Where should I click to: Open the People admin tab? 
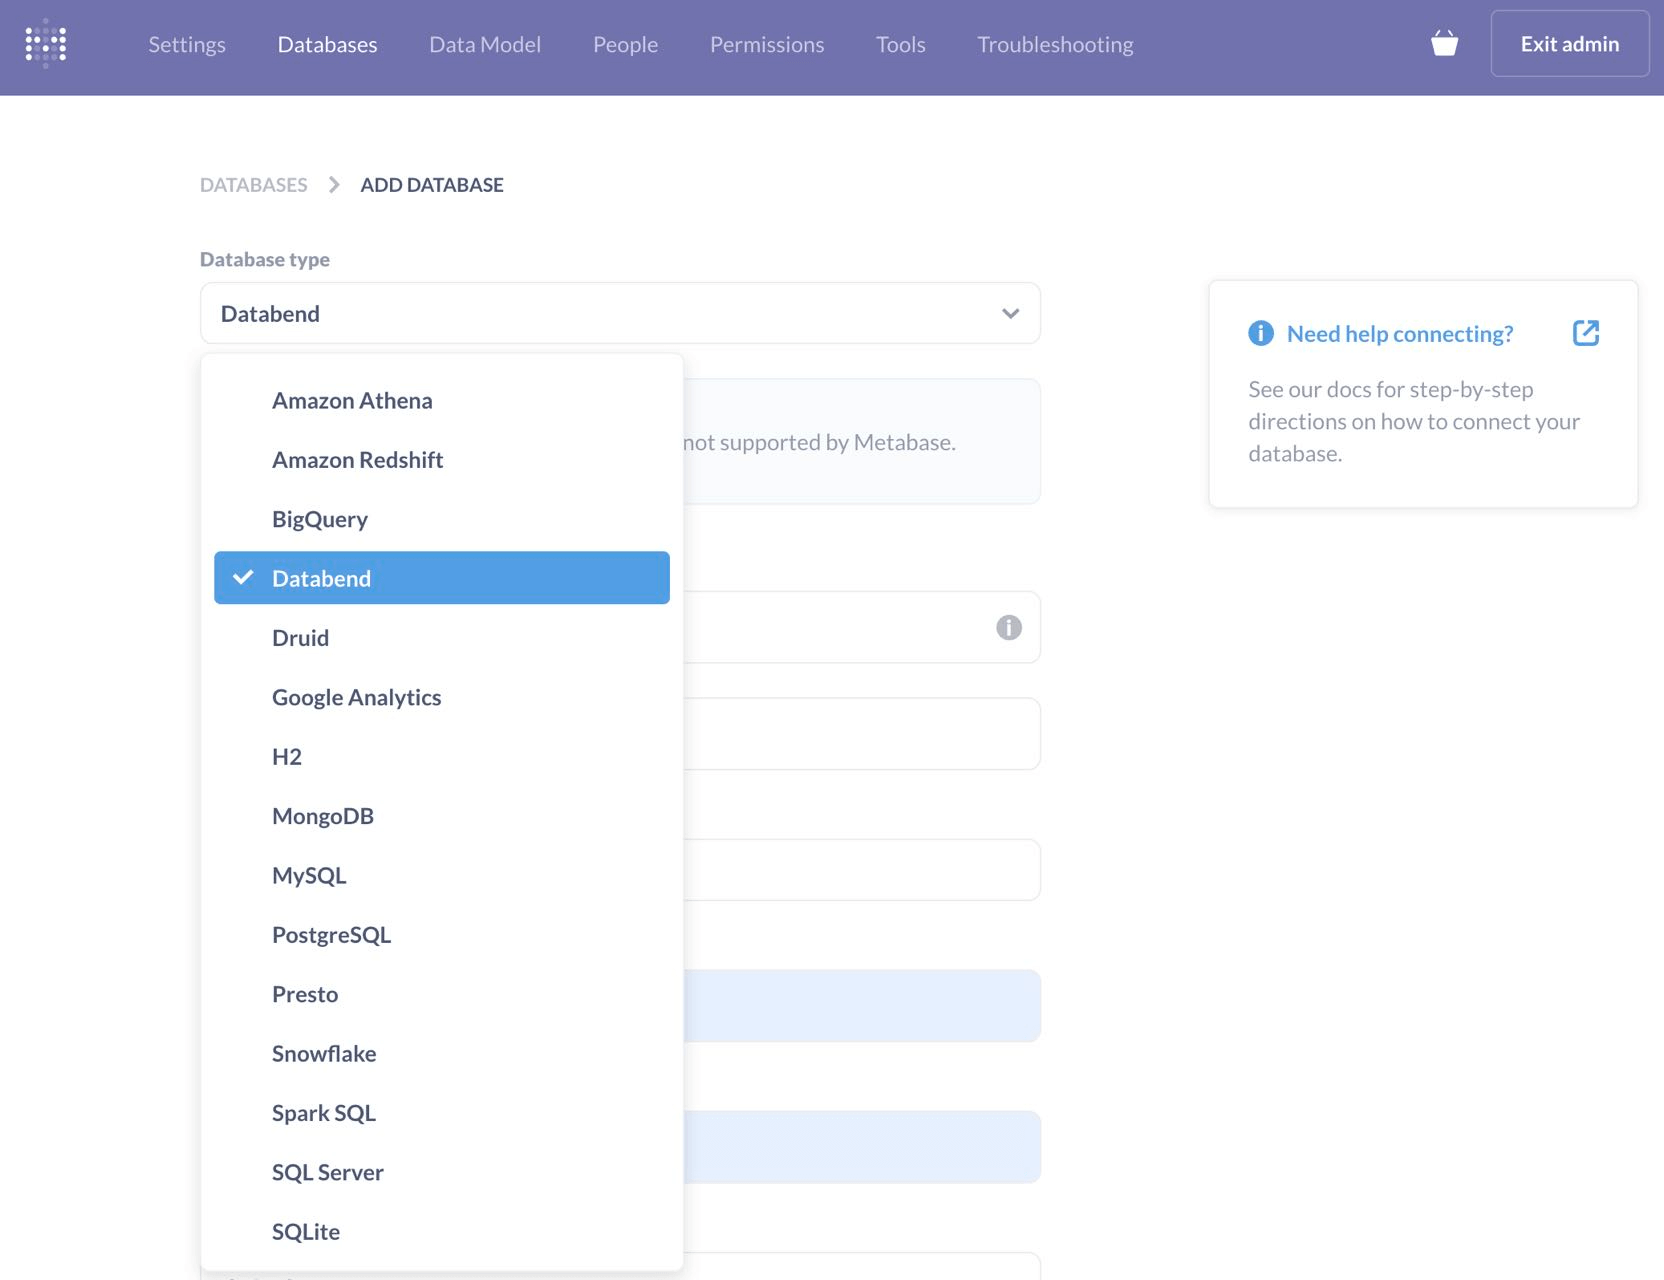pyautogui.click(x=625, y=44)
